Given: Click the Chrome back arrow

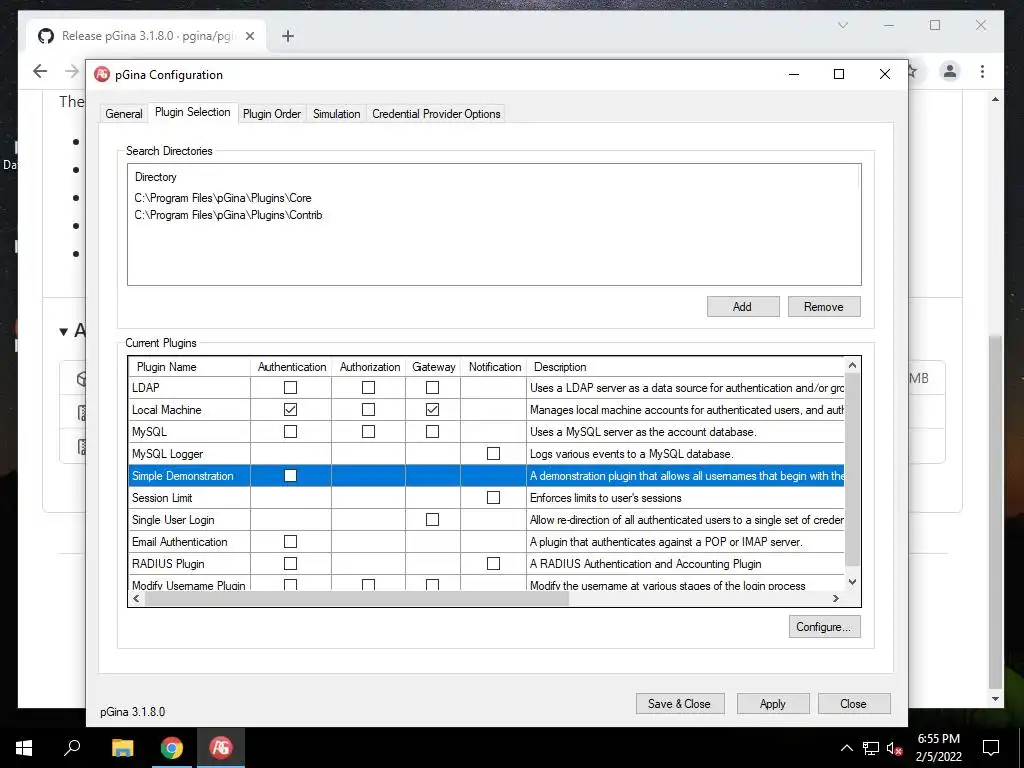Looking at the screenshot, I should [x=40, y=71].
